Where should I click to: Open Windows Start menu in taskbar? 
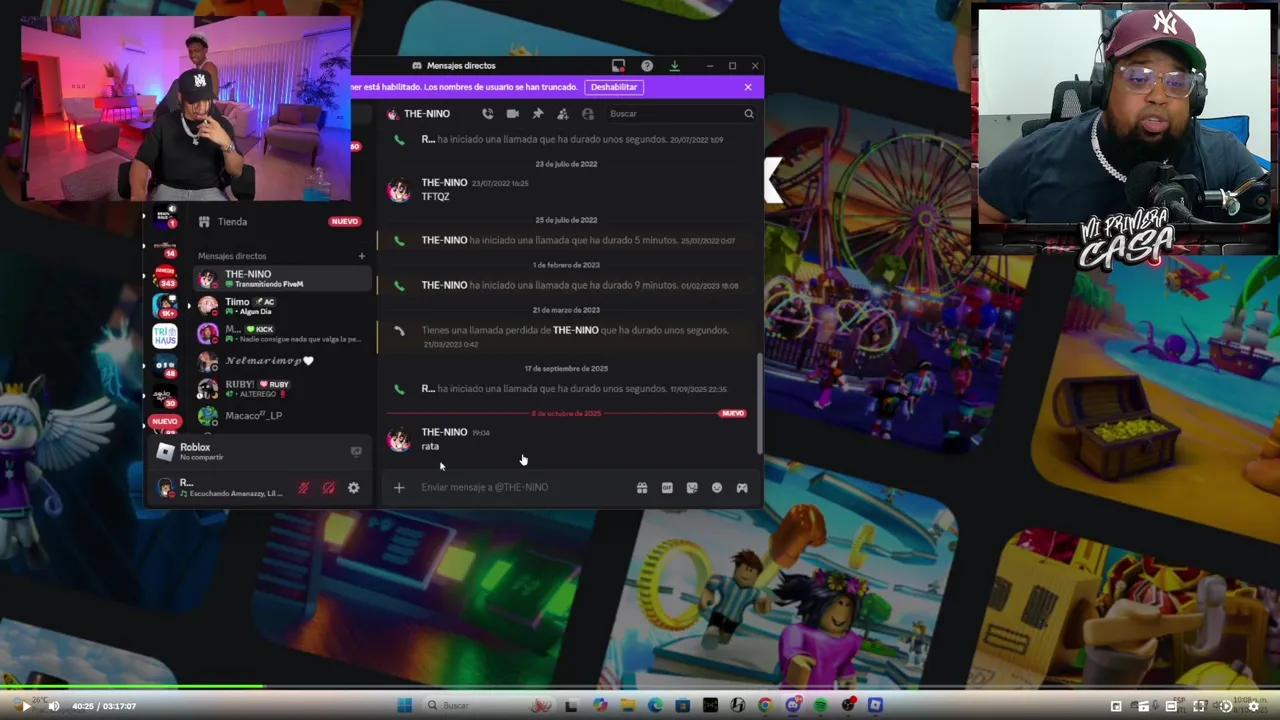tap(404, 705)
